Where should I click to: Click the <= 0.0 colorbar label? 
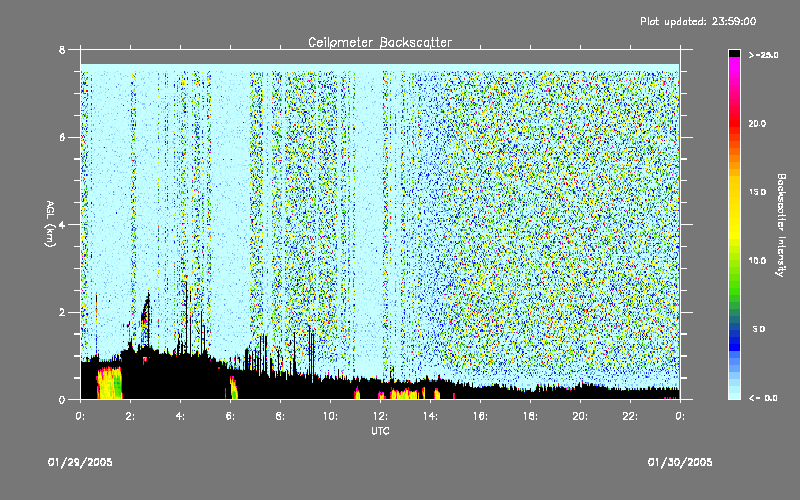[x=763, y=397]
